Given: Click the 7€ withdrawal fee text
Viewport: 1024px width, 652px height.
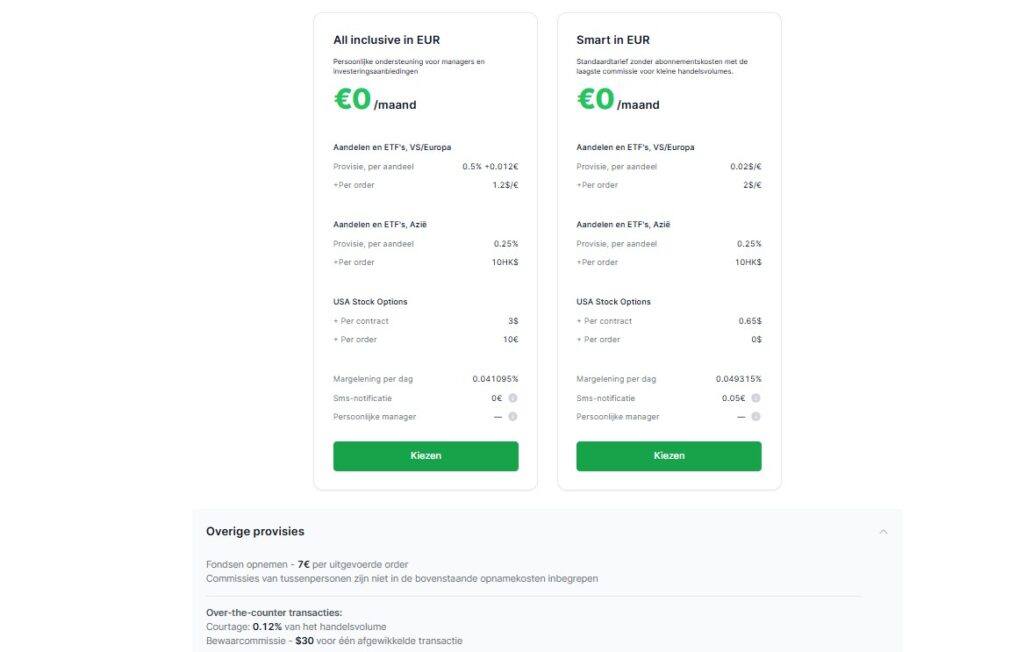Looking at the screenshot, I should [303, 563].
